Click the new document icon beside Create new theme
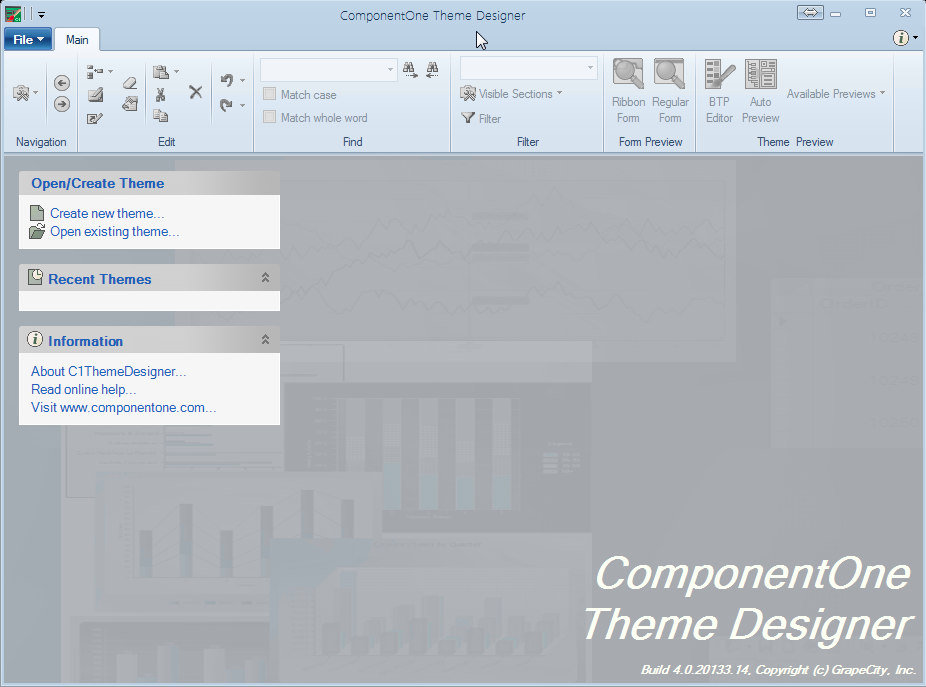The height and width of the screenshot is (687, 926). coord(37,213)
